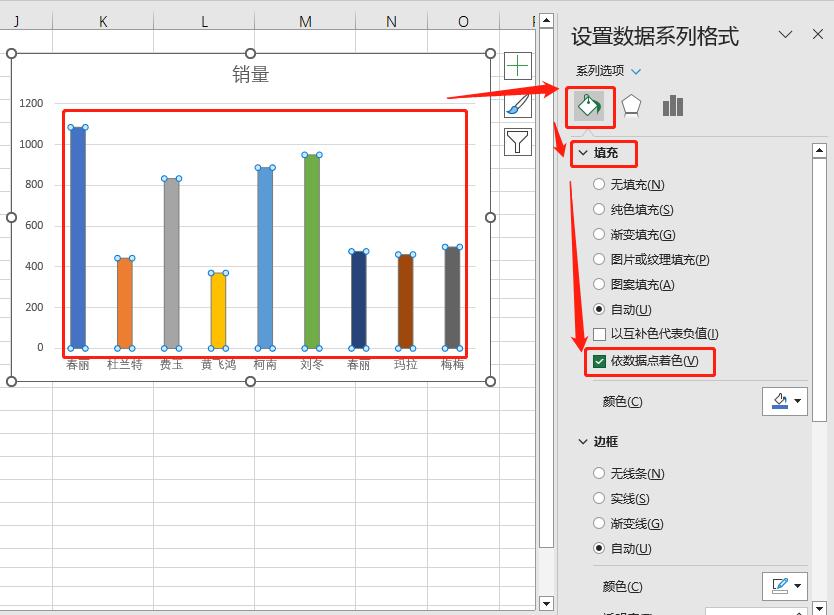Click the gray bar for 费玉
Image resolution: width=834 pixels, height=615 pixels.
tap(172, 263)
